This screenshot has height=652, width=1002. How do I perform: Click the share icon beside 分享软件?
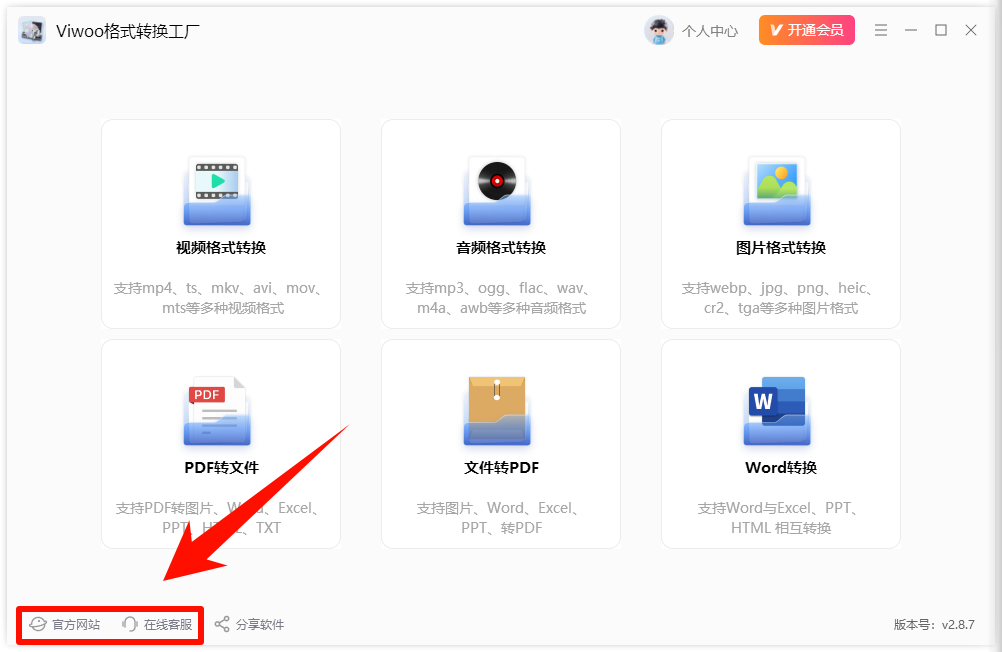(222, 624)
